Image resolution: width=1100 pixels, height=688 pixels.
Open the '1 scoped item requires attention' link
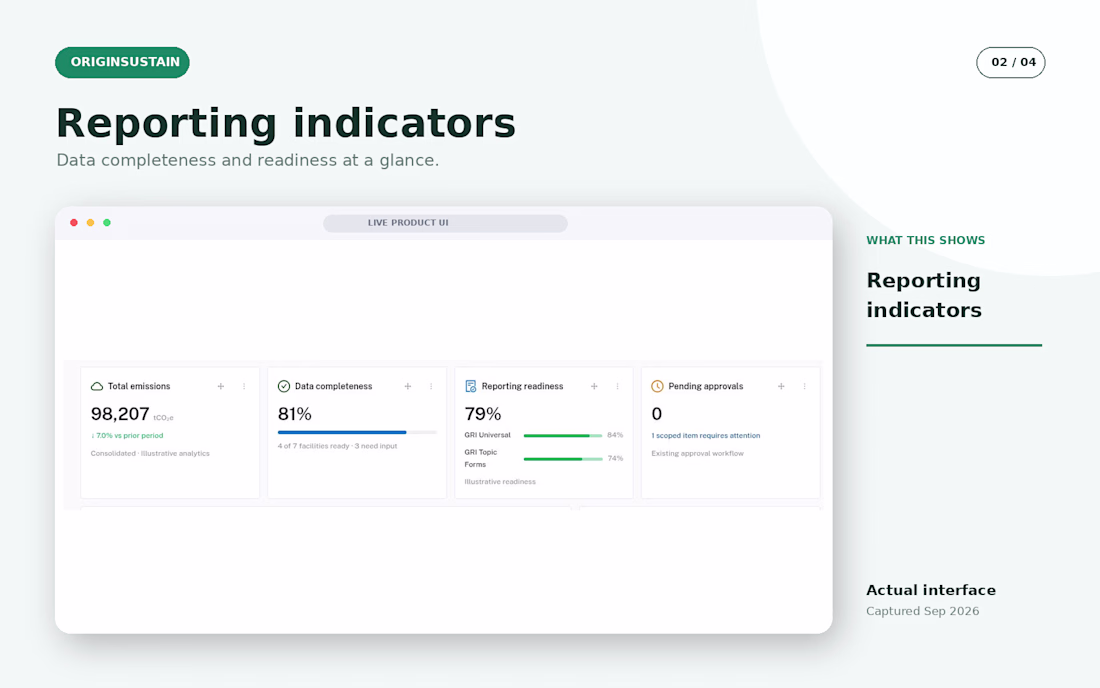point(706,436)
